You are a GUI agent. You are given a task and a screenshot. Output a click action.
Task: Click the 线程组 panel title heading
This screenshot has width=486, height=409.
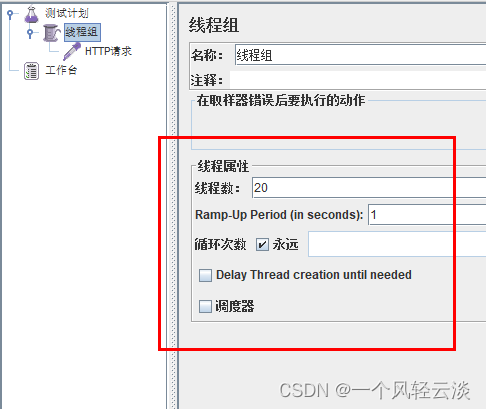pos(214,25)
